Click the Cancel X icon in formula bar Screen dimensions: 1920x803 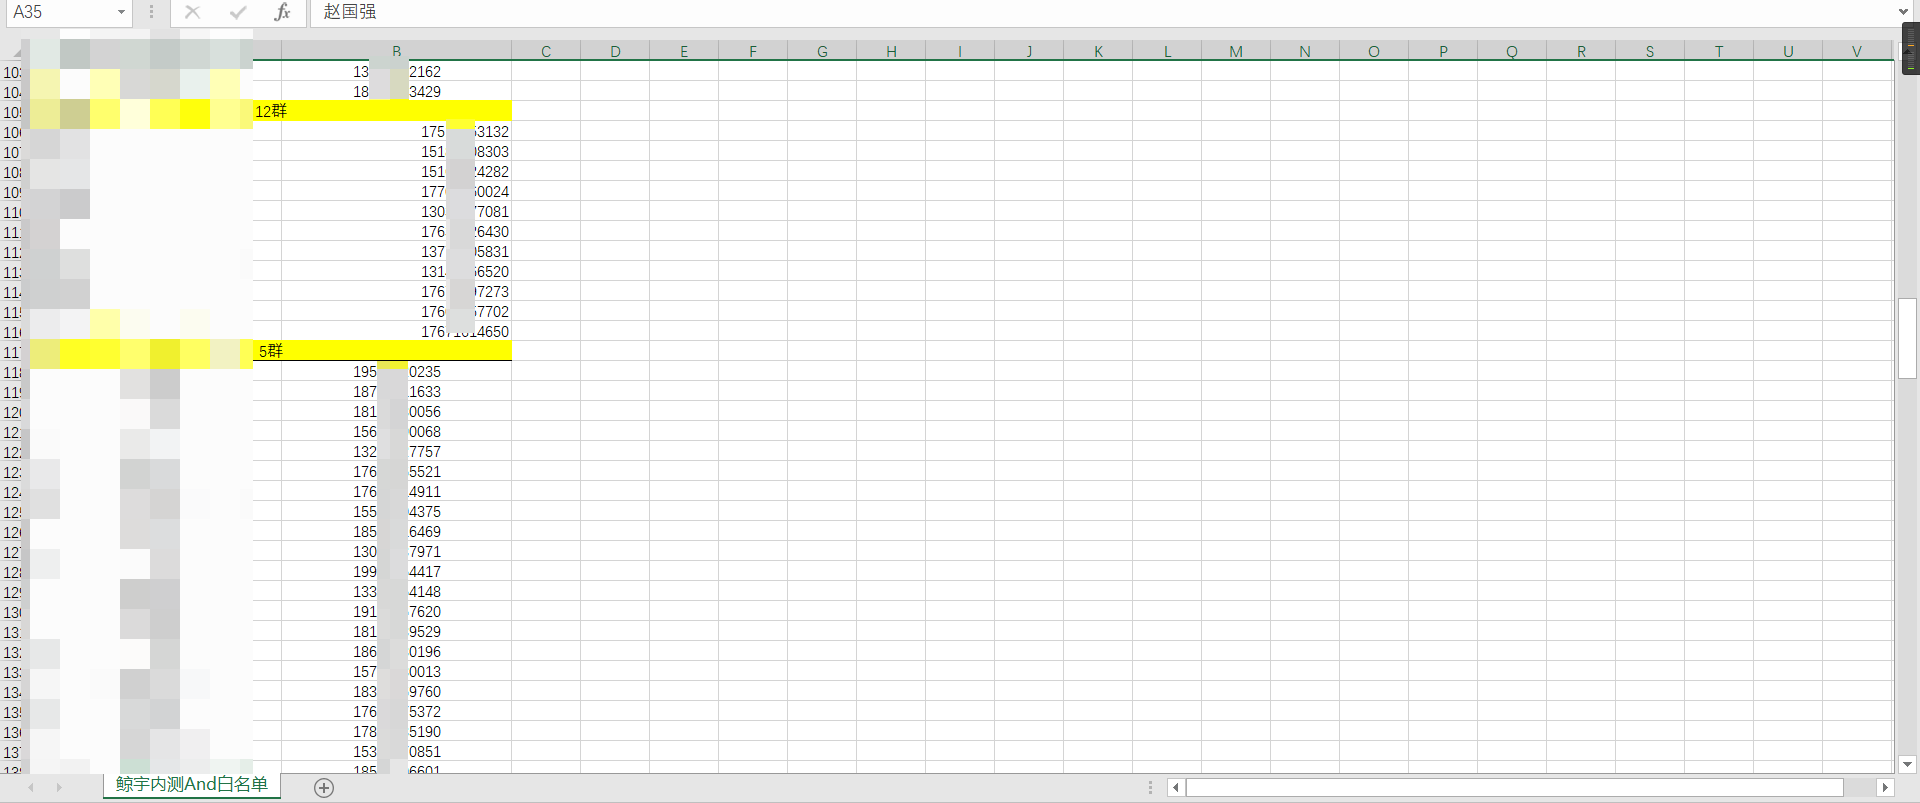(x=193, y=12)
